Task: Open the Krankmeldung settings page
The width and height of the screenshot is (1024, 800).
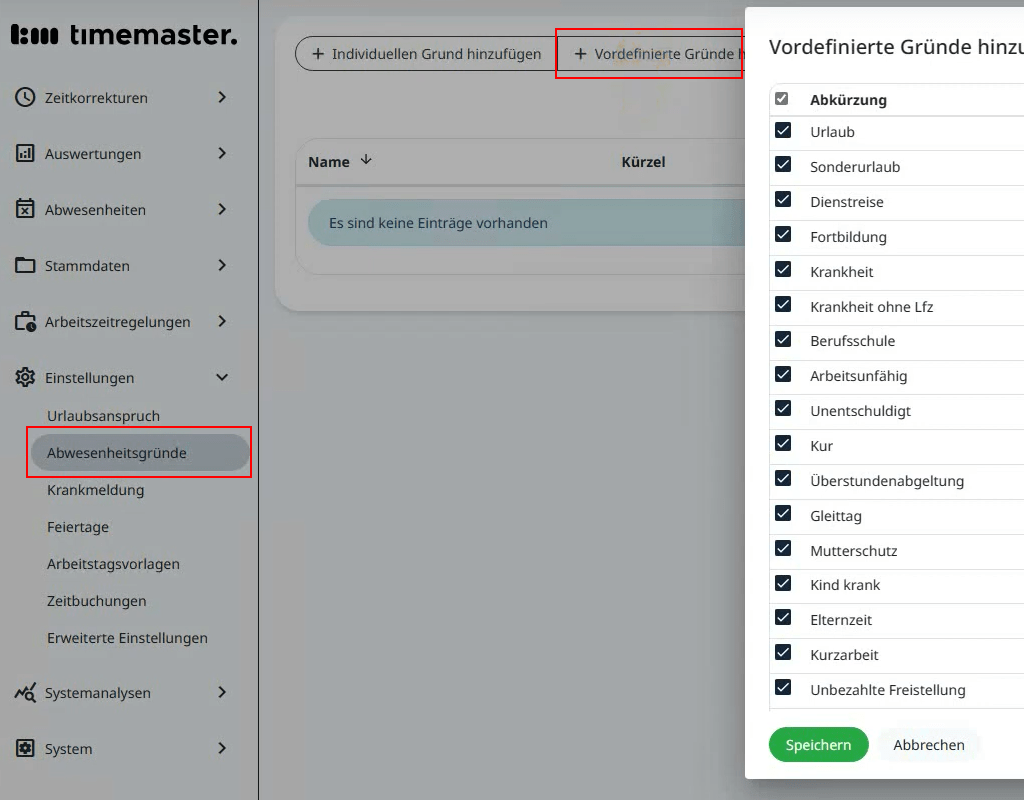Action: [x=96, y=490]
